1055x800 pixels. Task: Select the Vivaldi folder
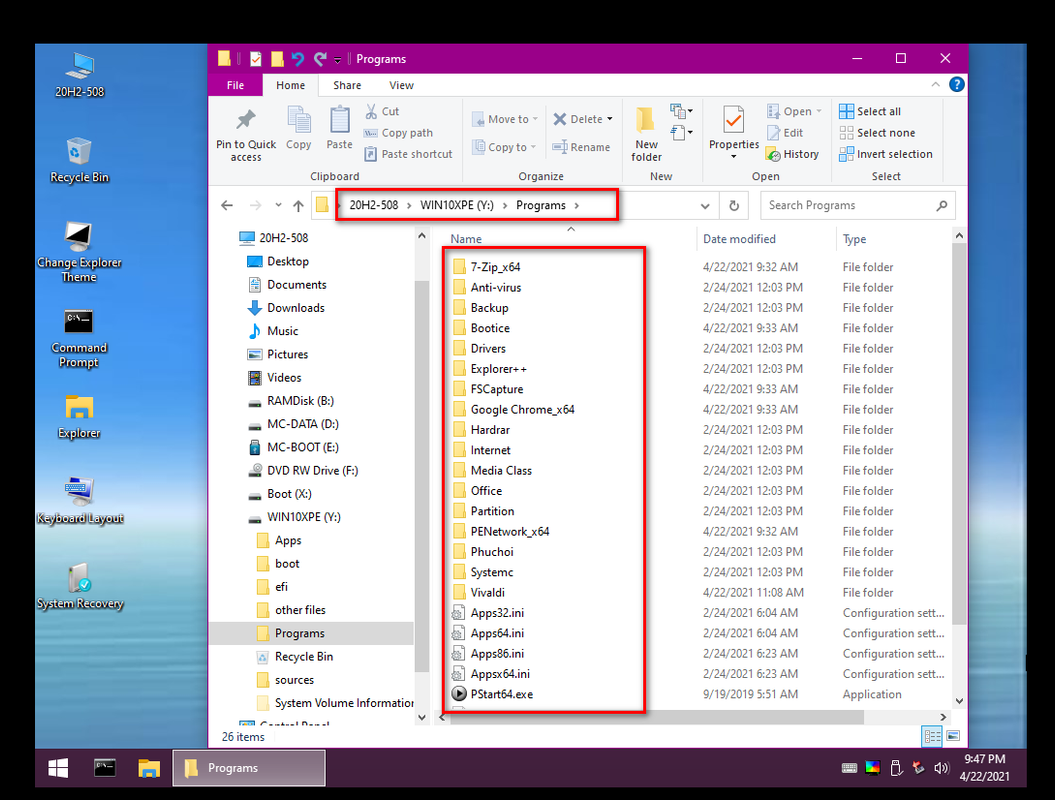(x=487, y=593)
